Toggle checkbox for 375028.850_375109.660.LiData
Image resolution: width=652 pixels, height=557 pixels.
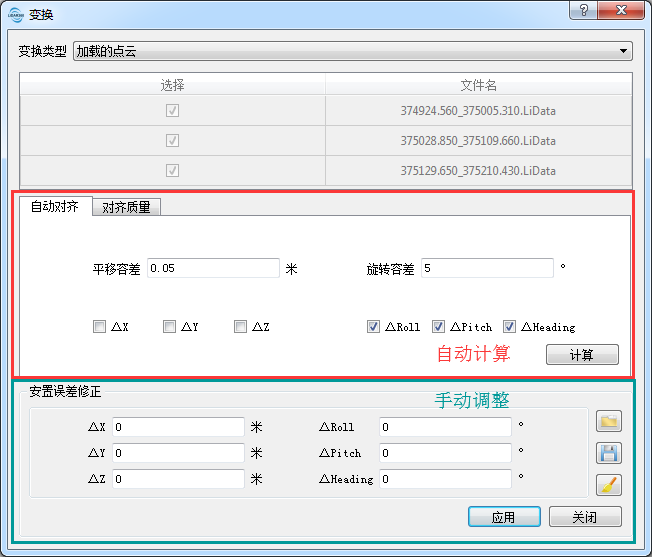click(x=172, y=140)
